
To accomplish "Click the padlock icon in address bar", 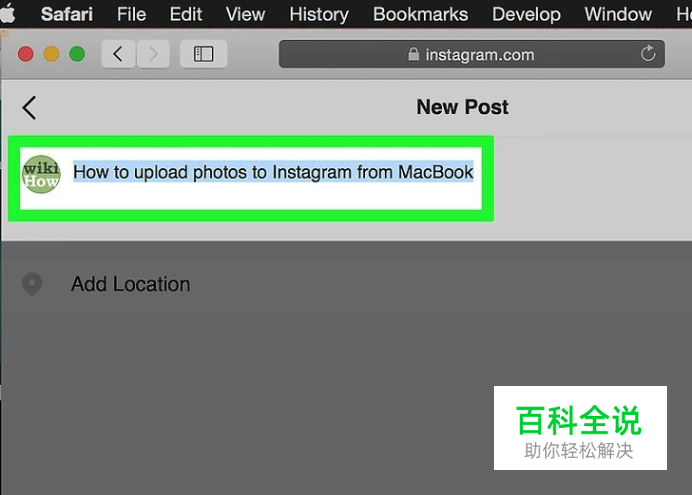I will [x=414, y=54].
